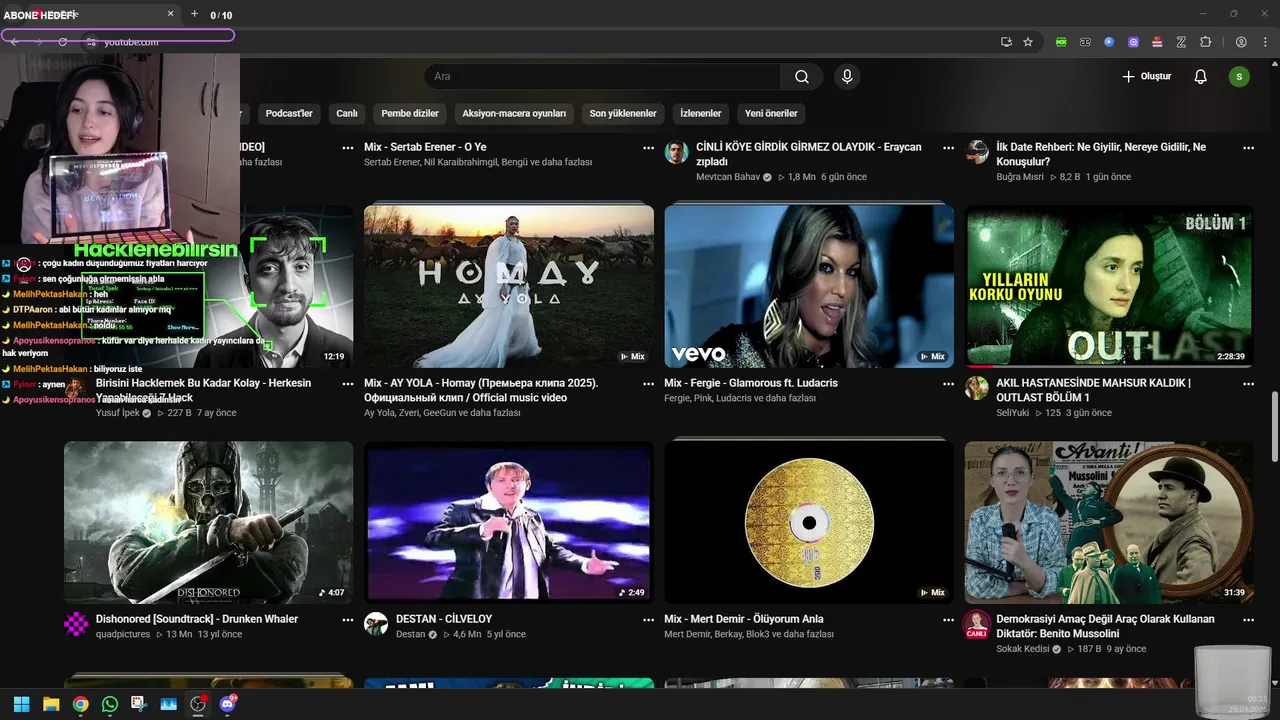Open the Mevtcan Bahav channel avatar

[x=676, y=152]
